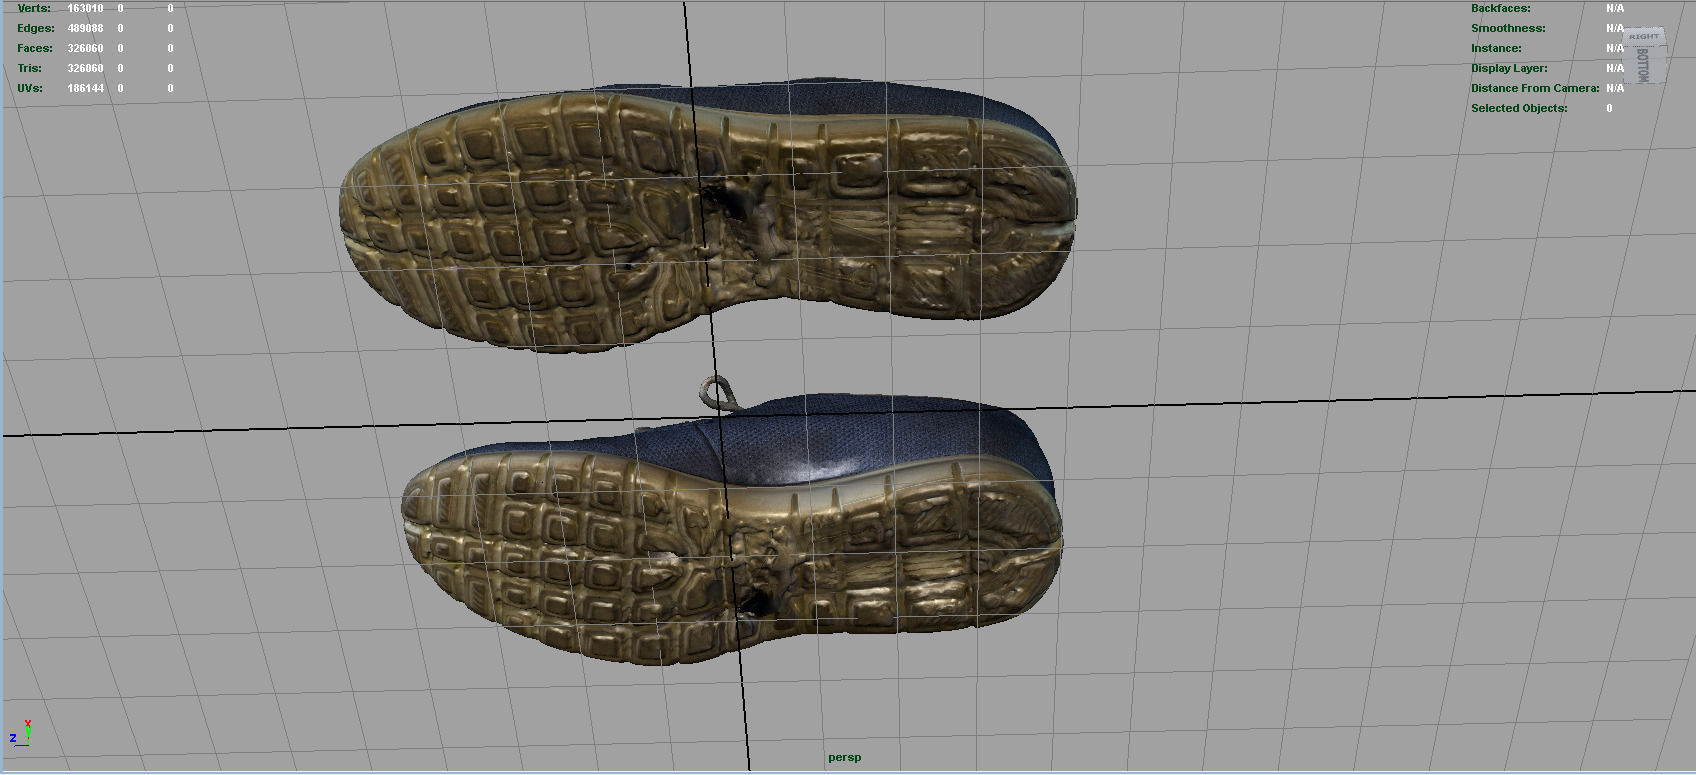
Task: Click the Faces count value 326060
Action: coord(85,48)
